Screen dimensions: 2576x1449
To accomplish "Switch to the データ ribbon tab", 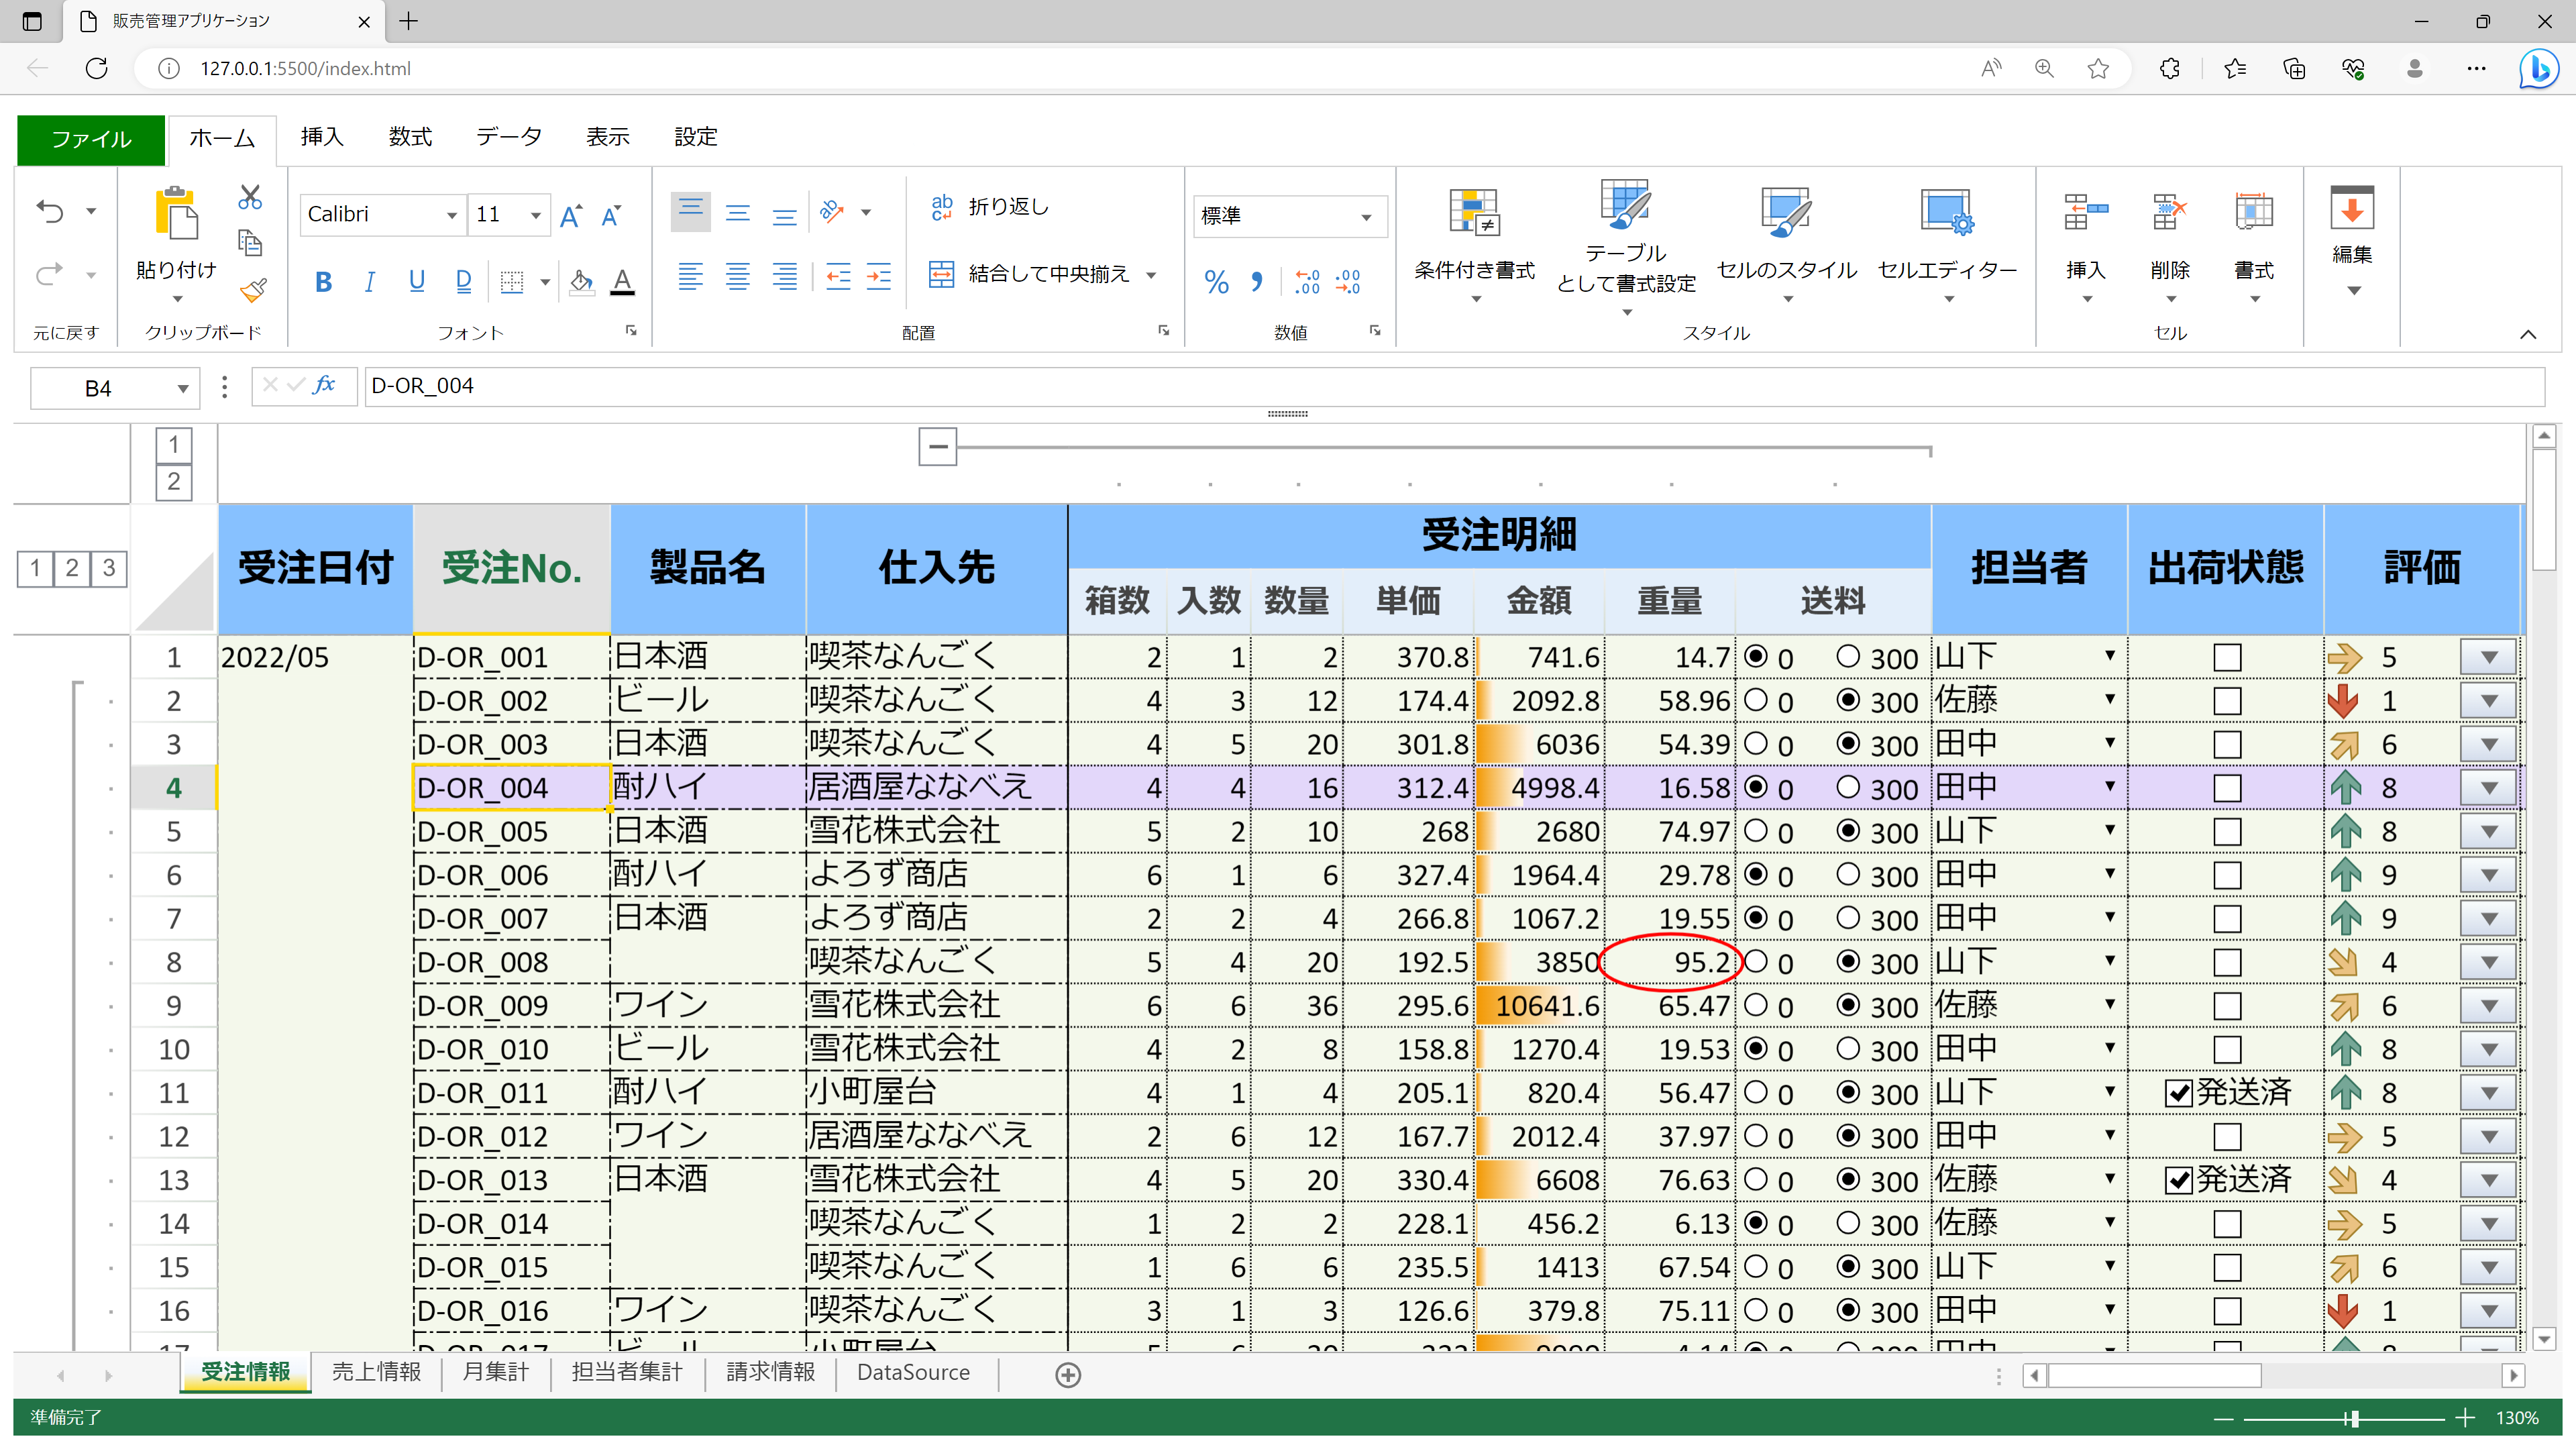I will (x=509, y=137).
